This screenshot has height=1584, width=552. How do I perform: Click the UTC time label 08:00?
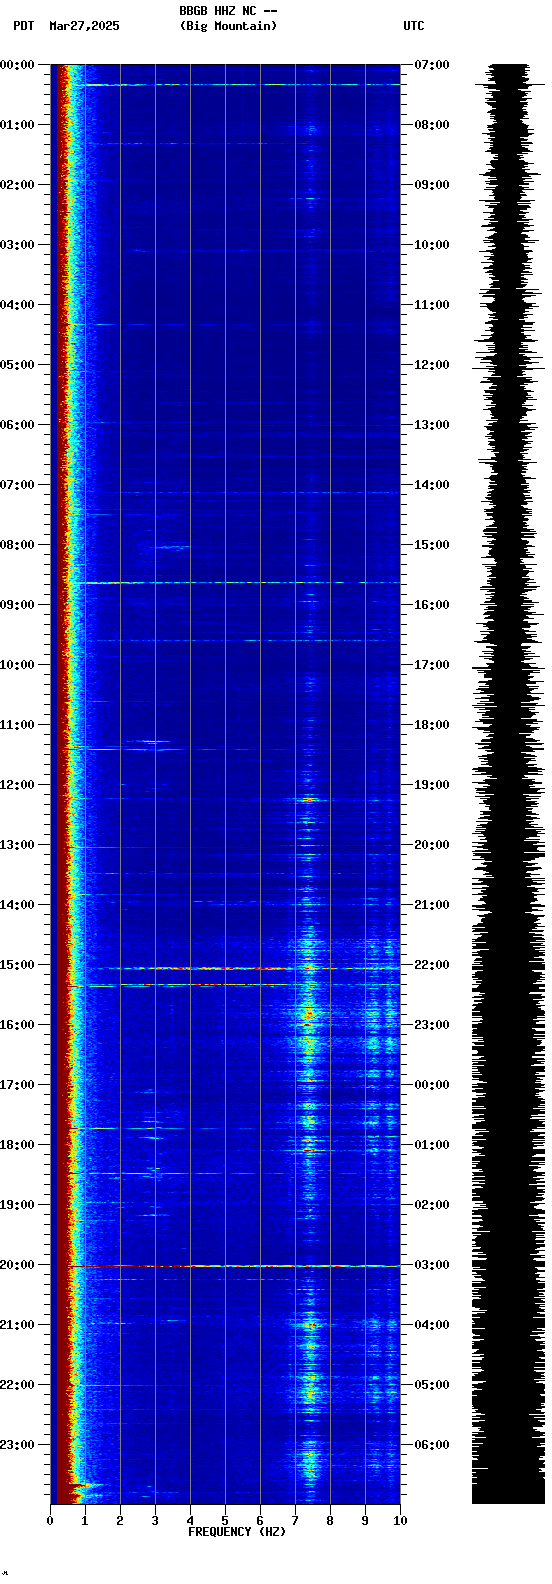click(x=432, y=125)
